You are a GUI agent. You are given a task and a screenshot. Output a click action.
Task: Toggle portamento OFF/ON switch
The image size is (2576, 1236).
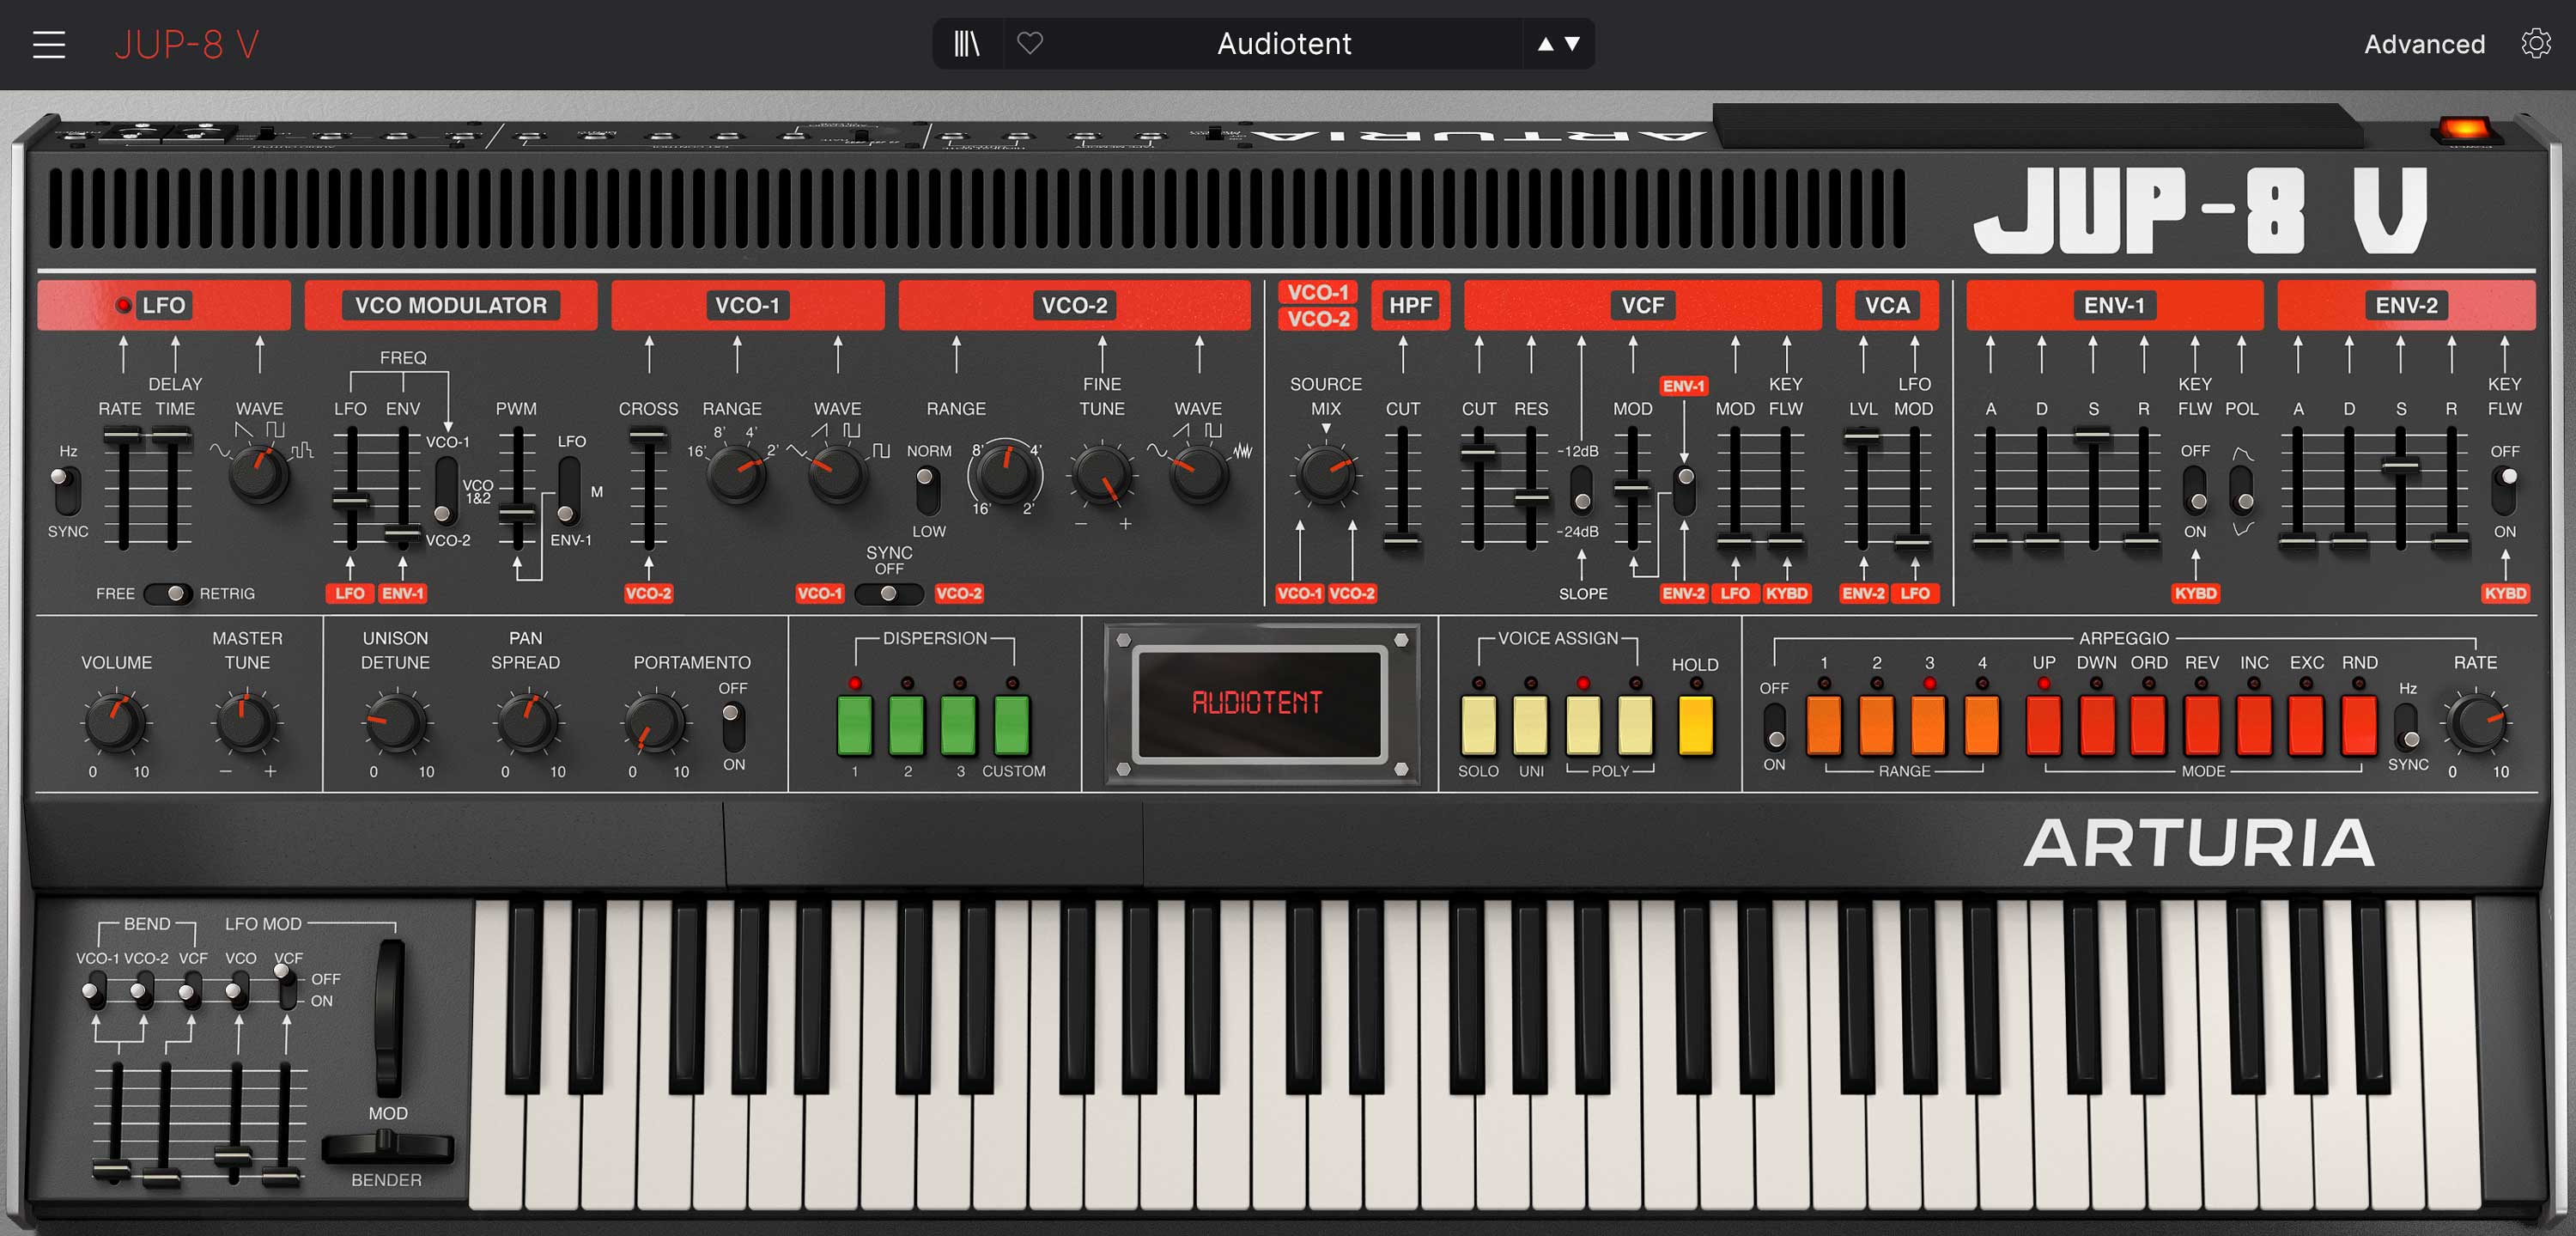click(x=733, y=727)
